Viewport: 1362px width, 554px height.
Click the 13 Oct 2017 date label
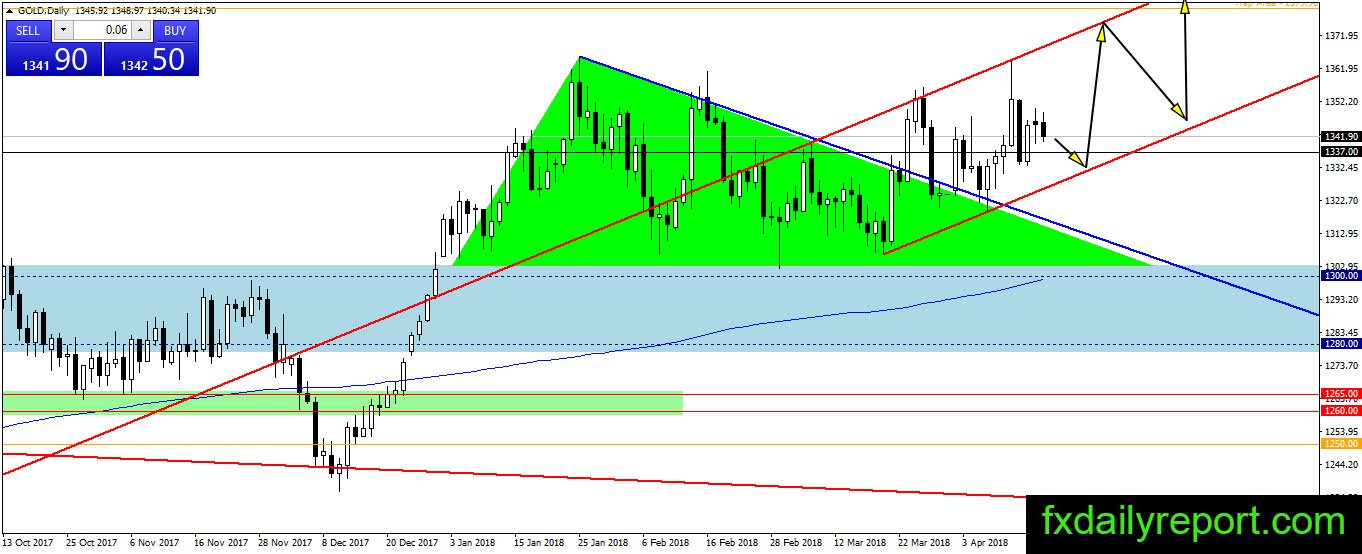tap(29, 543)
